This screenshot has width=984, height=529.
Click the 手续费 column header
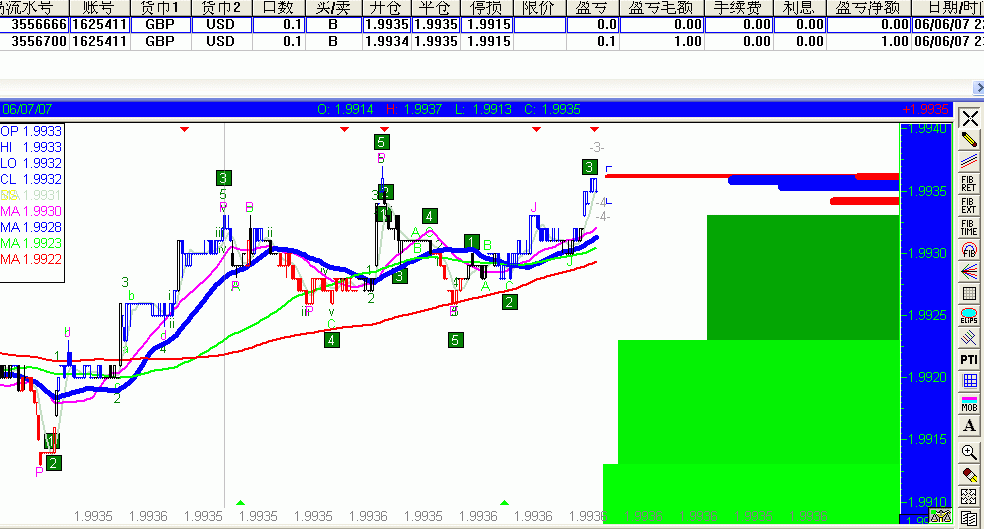[x=738, y=8]
